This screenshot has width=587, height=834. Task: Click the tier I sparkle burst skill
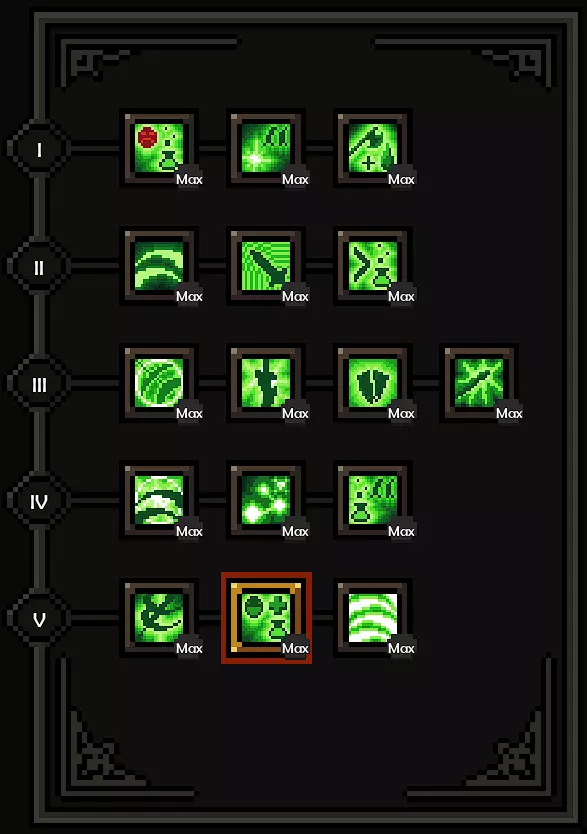(265, 148)
